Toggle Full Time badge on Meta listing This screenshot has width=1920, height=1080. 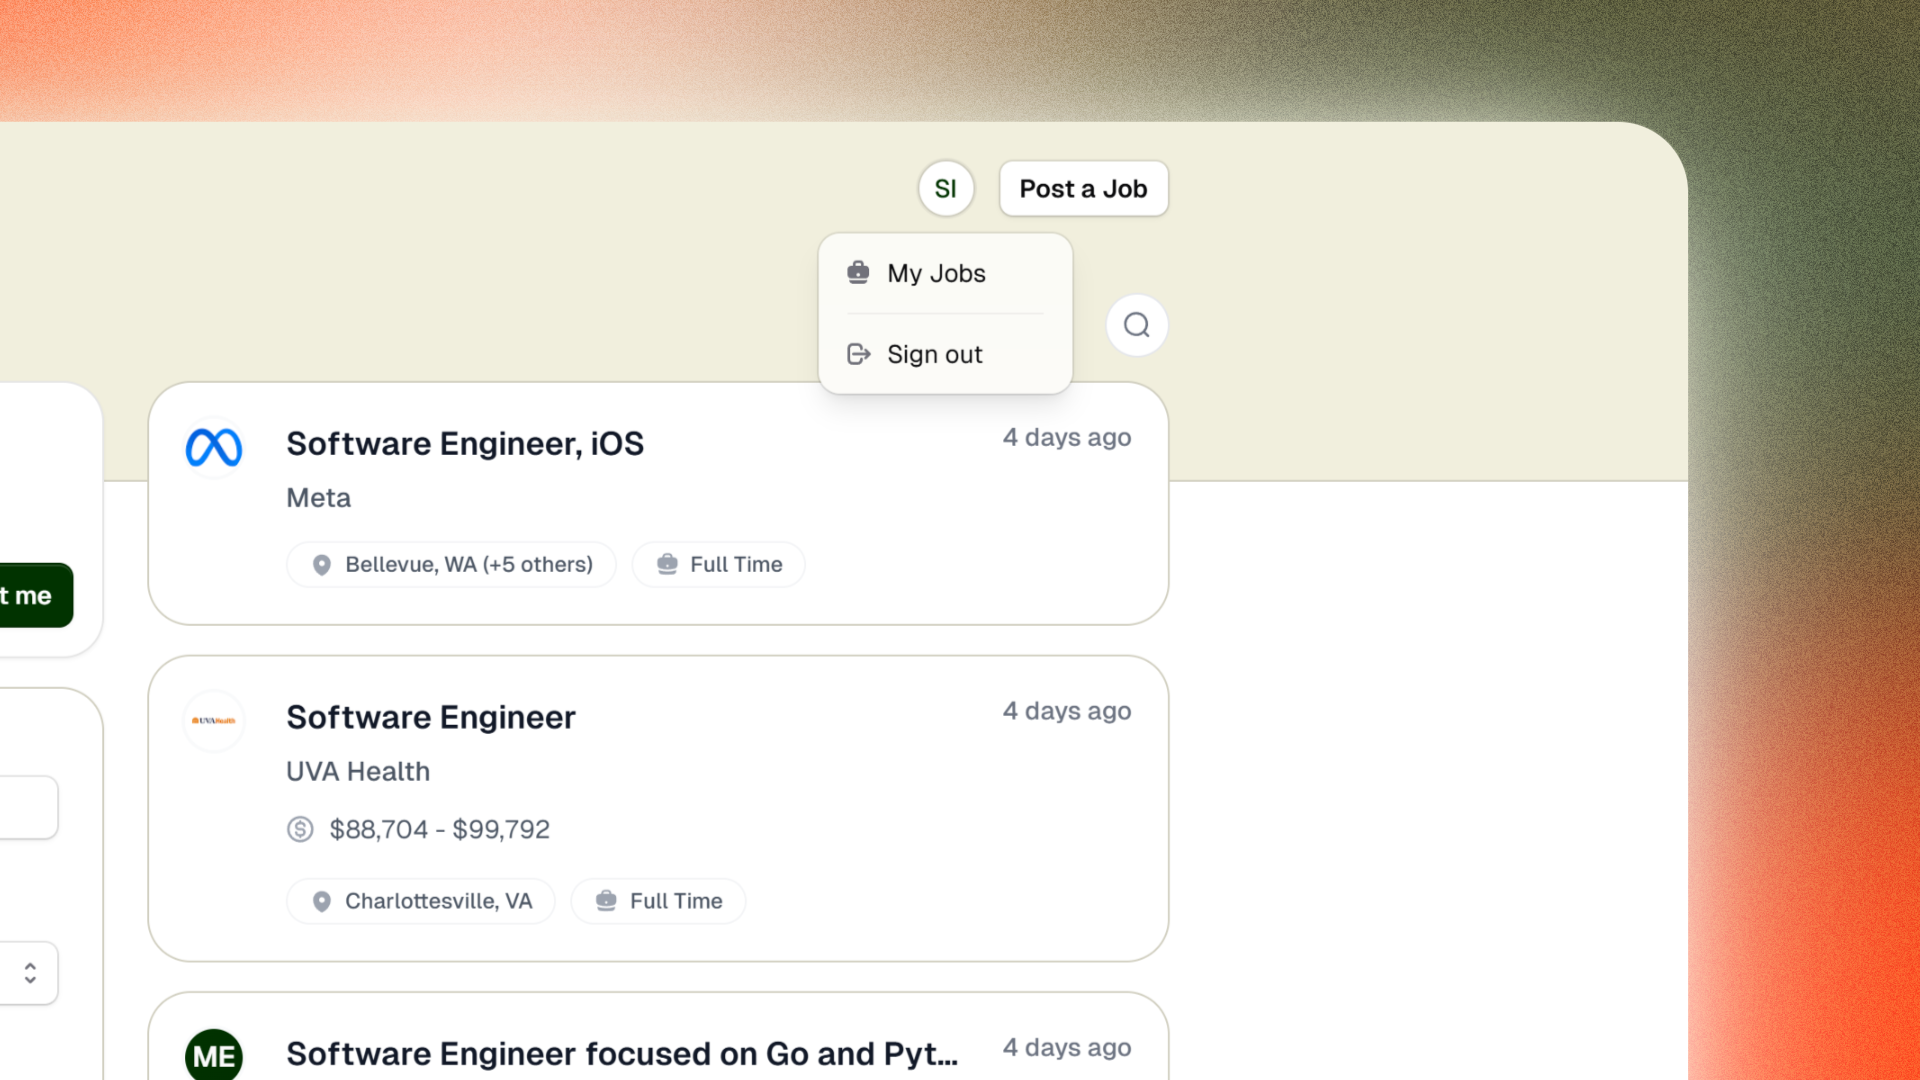click(x=717, y=564)
